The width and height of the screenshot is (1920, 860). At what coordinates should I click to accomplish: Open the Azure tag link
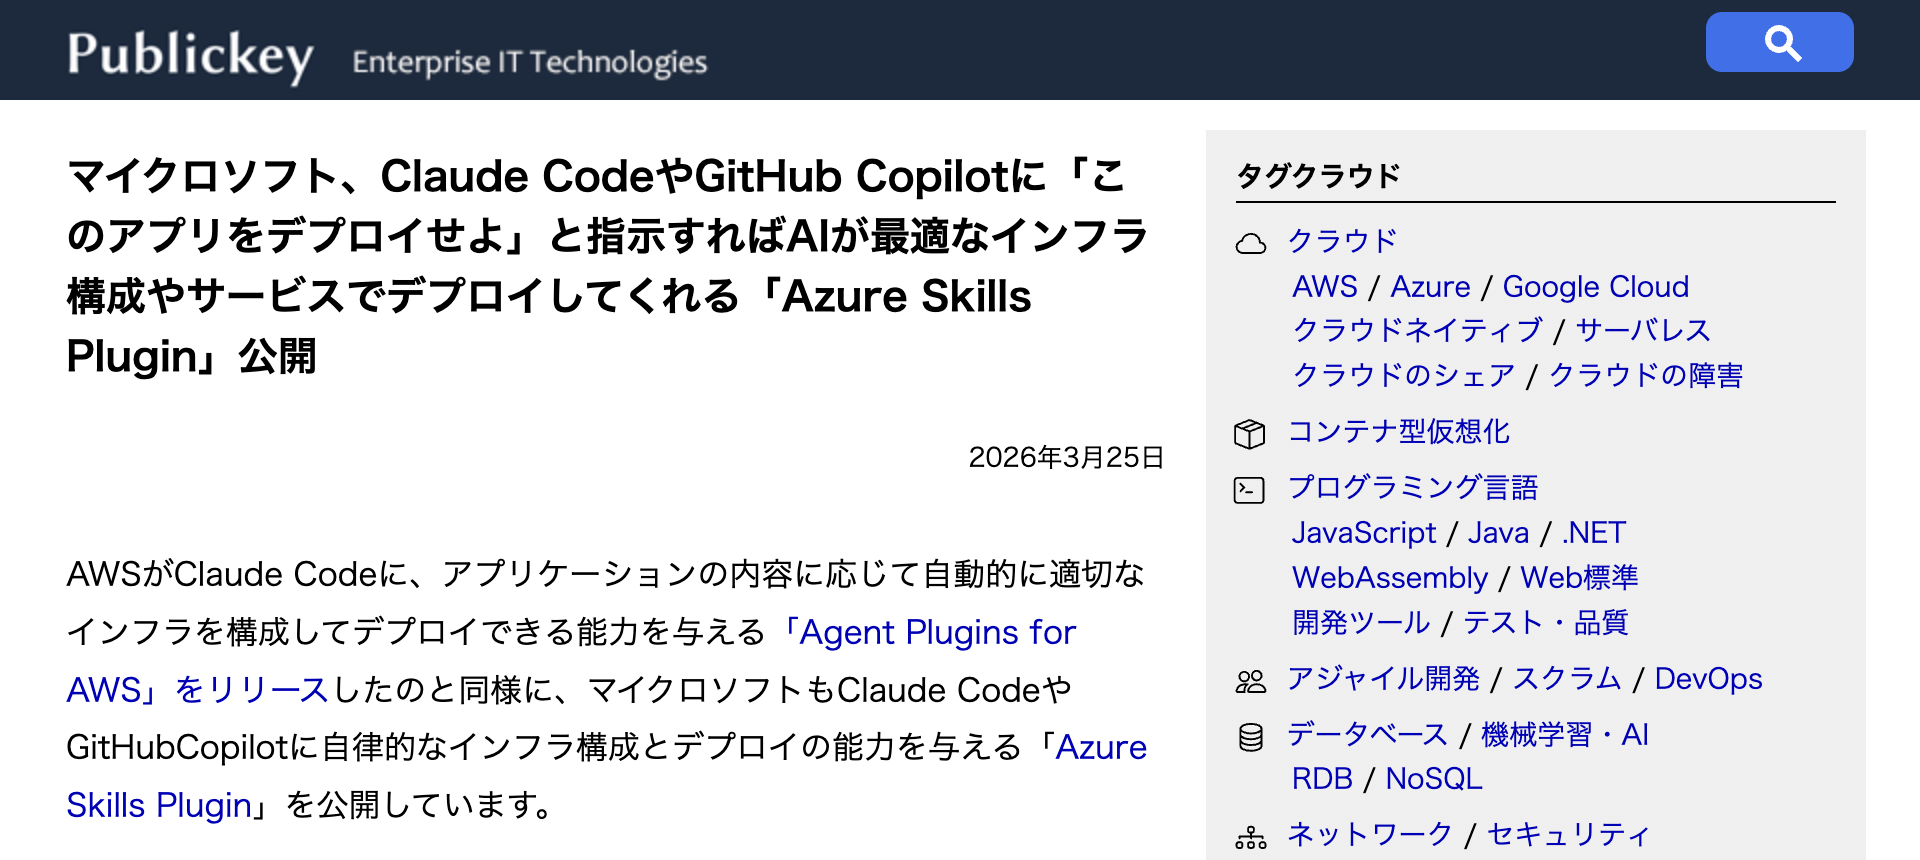point(1430,287)
